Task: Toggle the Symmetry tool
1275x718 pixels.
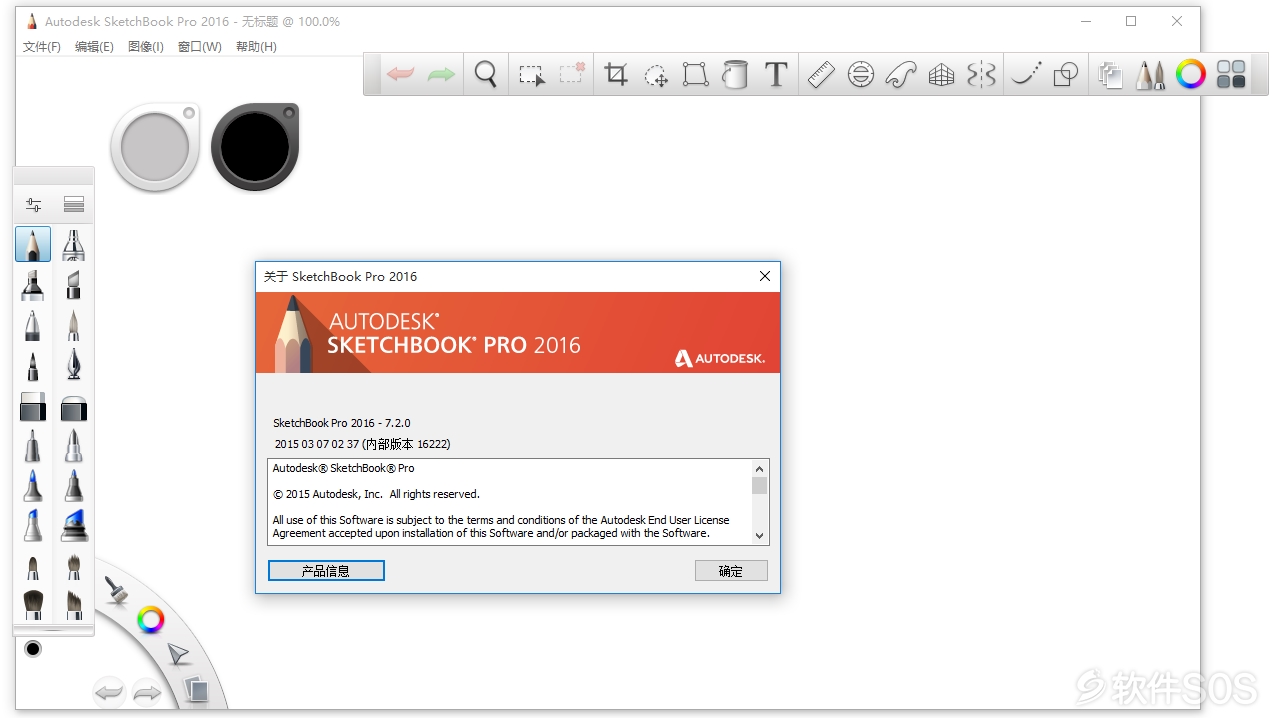Action: [x=981, y=75]
